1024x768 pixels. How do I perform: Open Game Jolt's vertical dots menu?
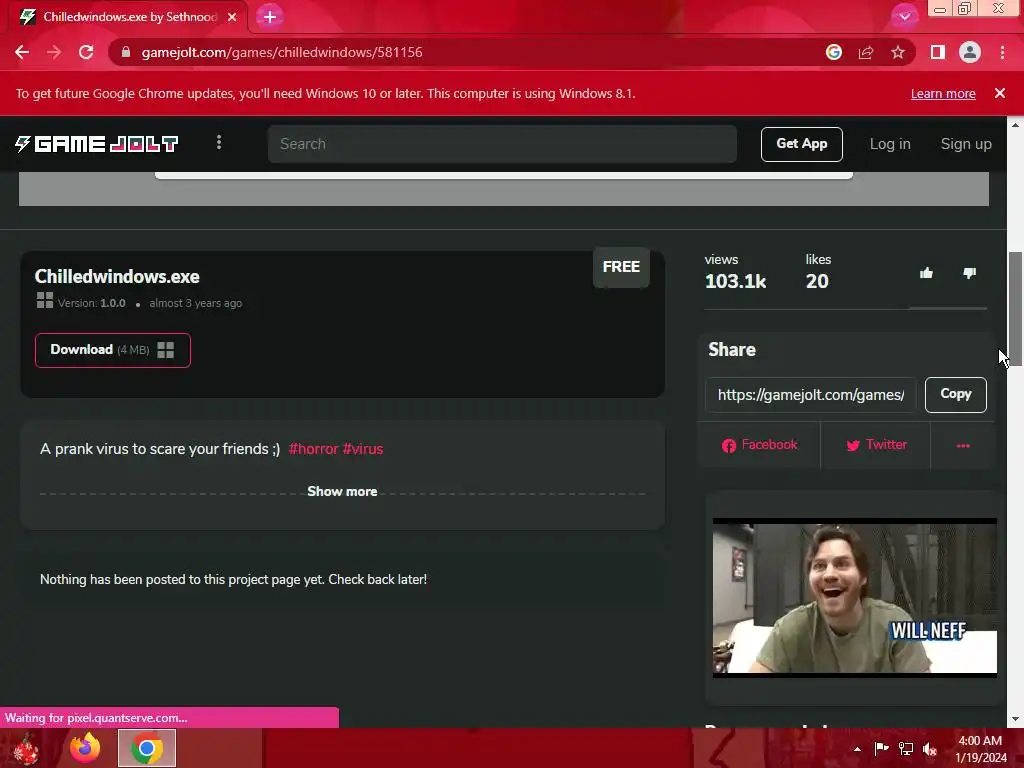(219, 142)
